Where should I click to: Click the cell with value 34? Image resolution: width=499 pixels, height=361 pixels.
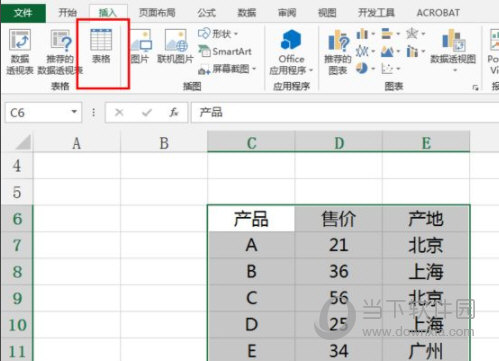pos(339,350)
